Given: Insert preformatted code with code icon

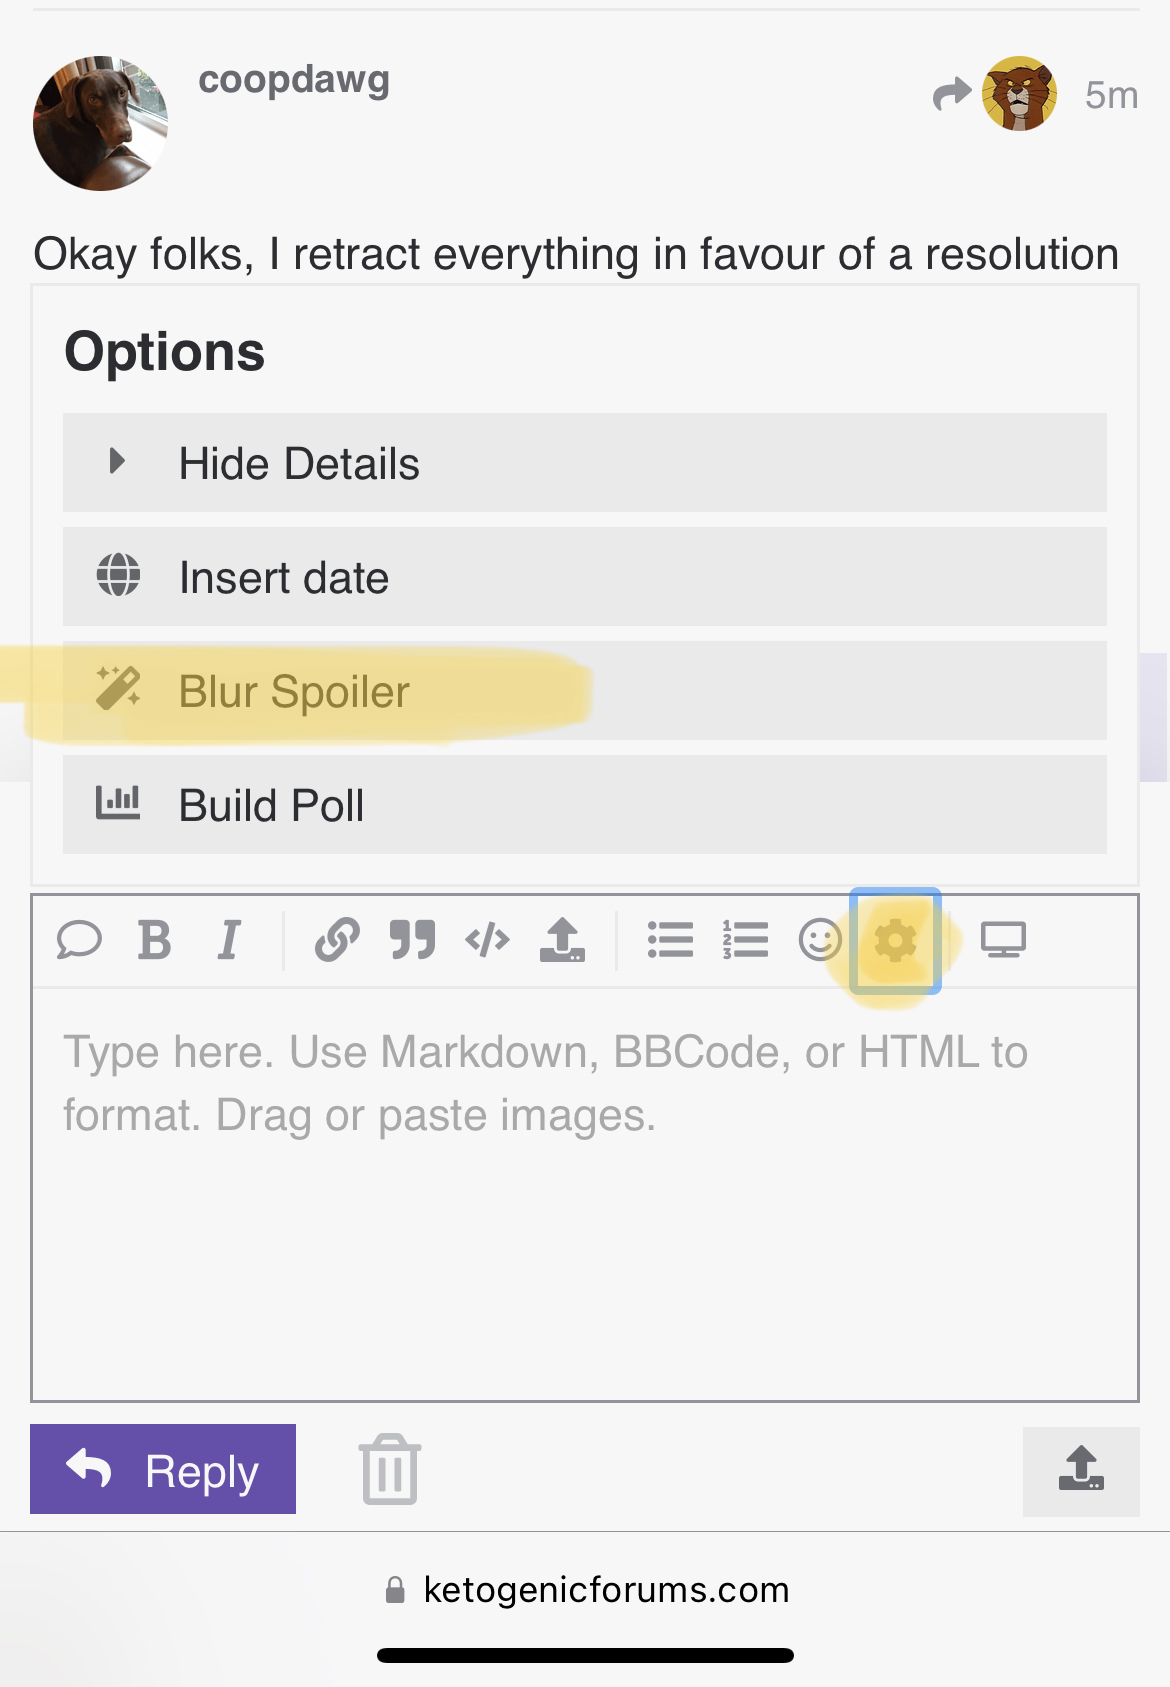Looking at the screenshot, I should (x=487, y=940).
